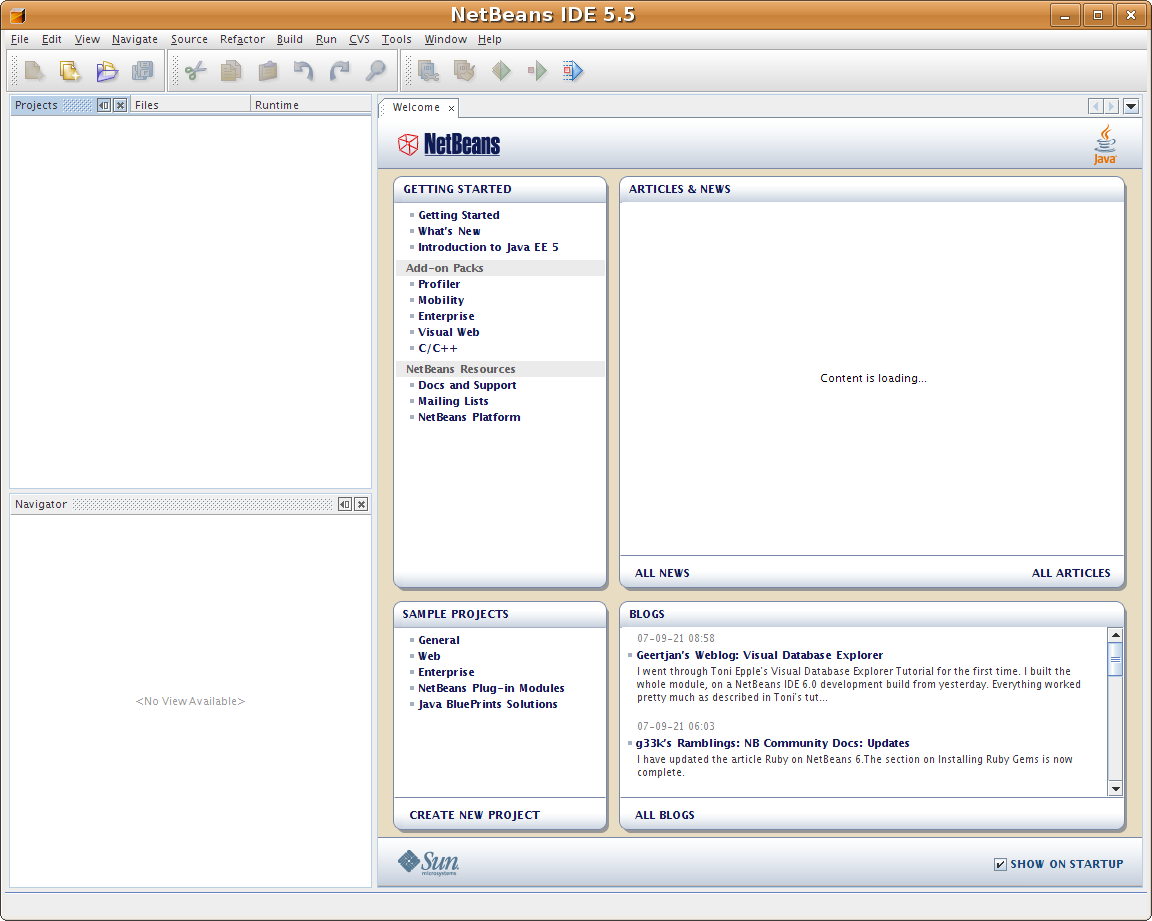1152x921 pixels.
Task: Click the Find magnifier icon
Action: click(375, 71)
